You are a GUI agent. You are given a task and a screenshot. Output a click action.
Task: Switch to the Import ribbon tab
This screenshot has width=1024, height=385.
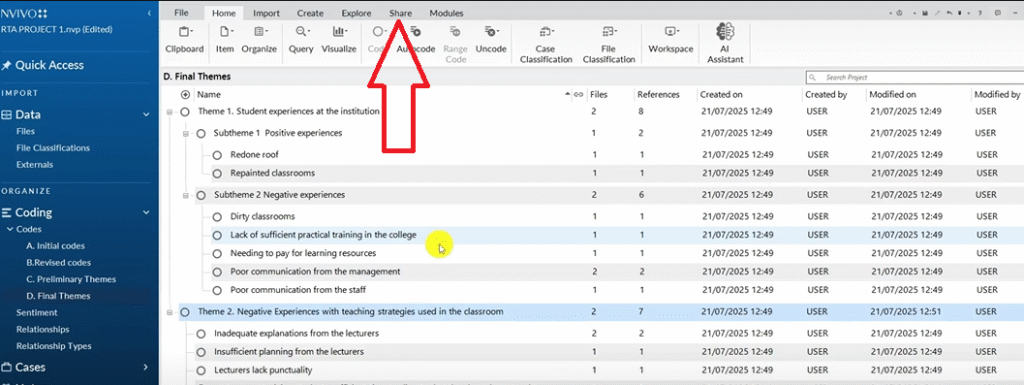click(x=266, y=13)
